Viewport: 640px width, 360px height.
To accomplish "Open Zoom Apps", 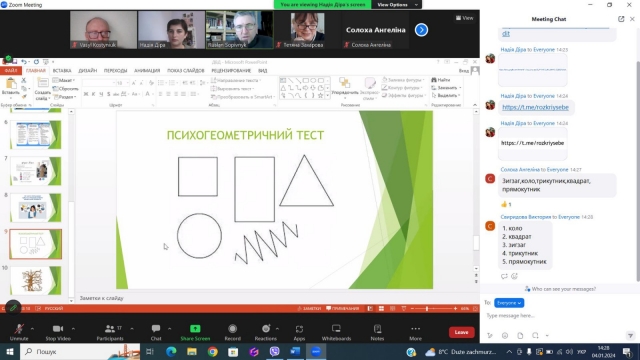I will (x=299, y=332).
